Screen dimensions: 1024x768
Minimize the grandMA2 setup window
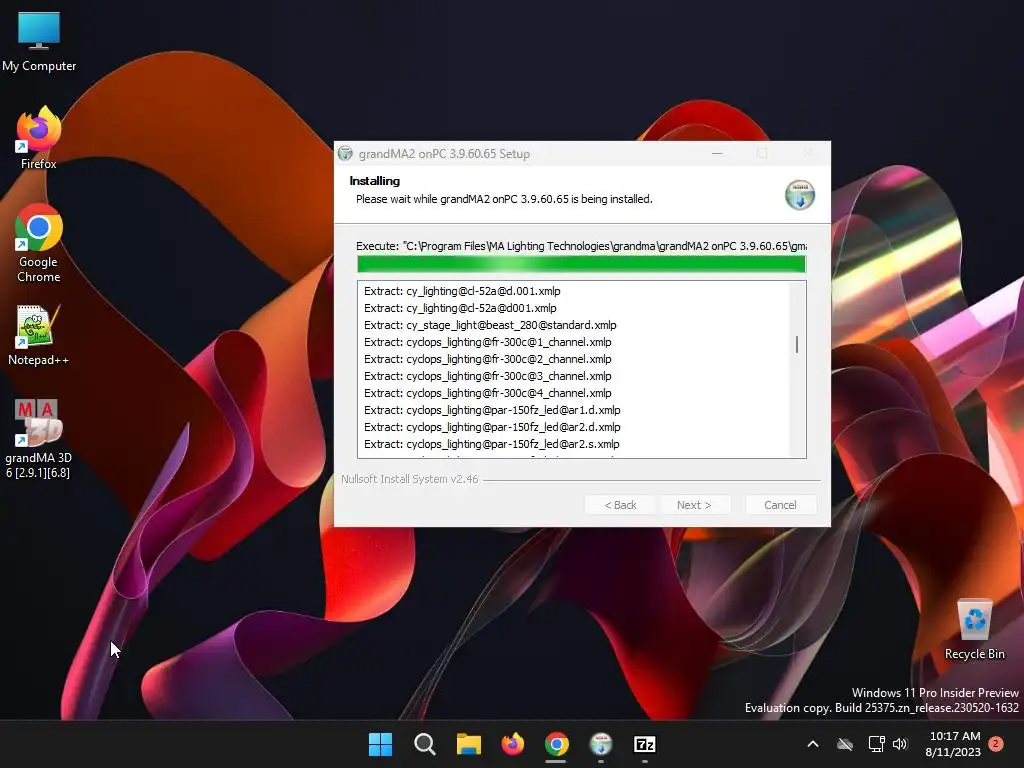click(x=717, y=153)
